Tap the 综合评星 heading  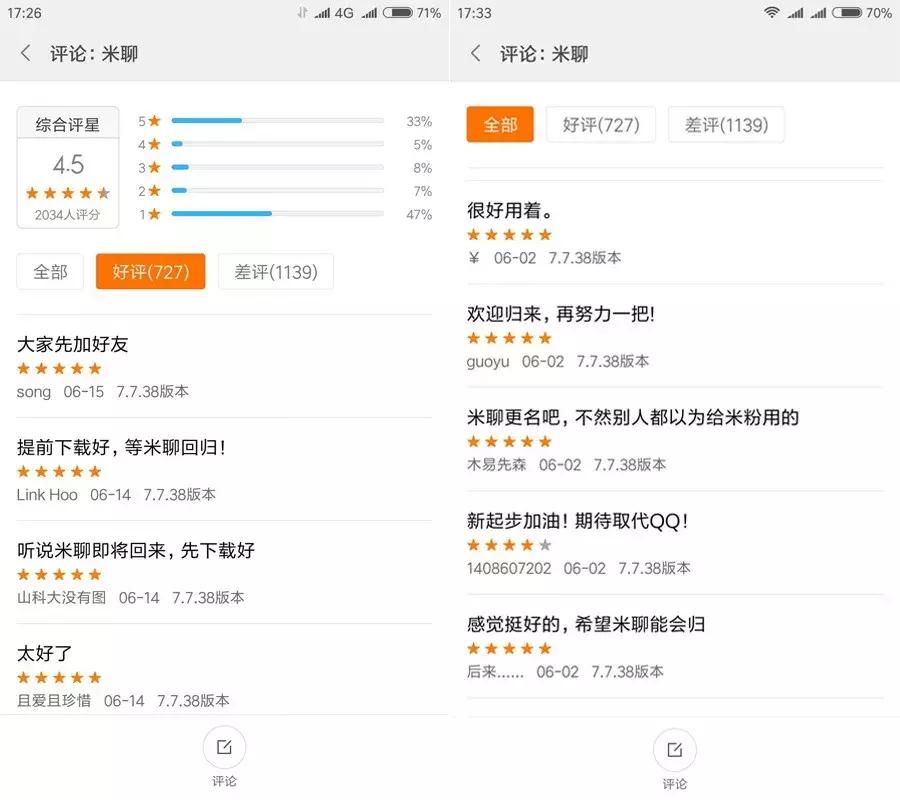coord(68,124)
